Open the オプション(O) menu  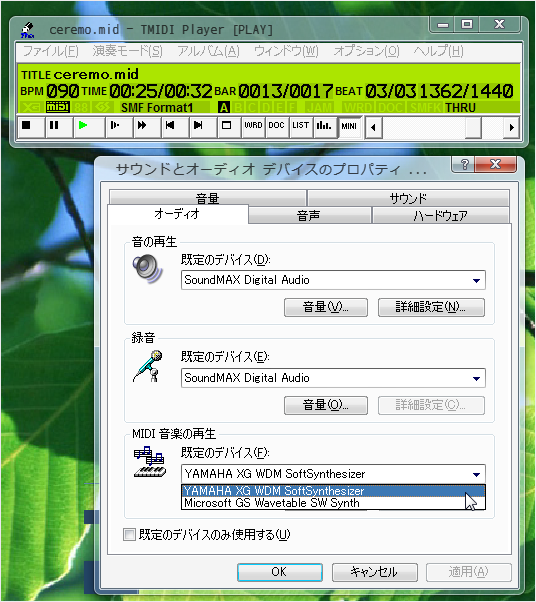(366, 51)
